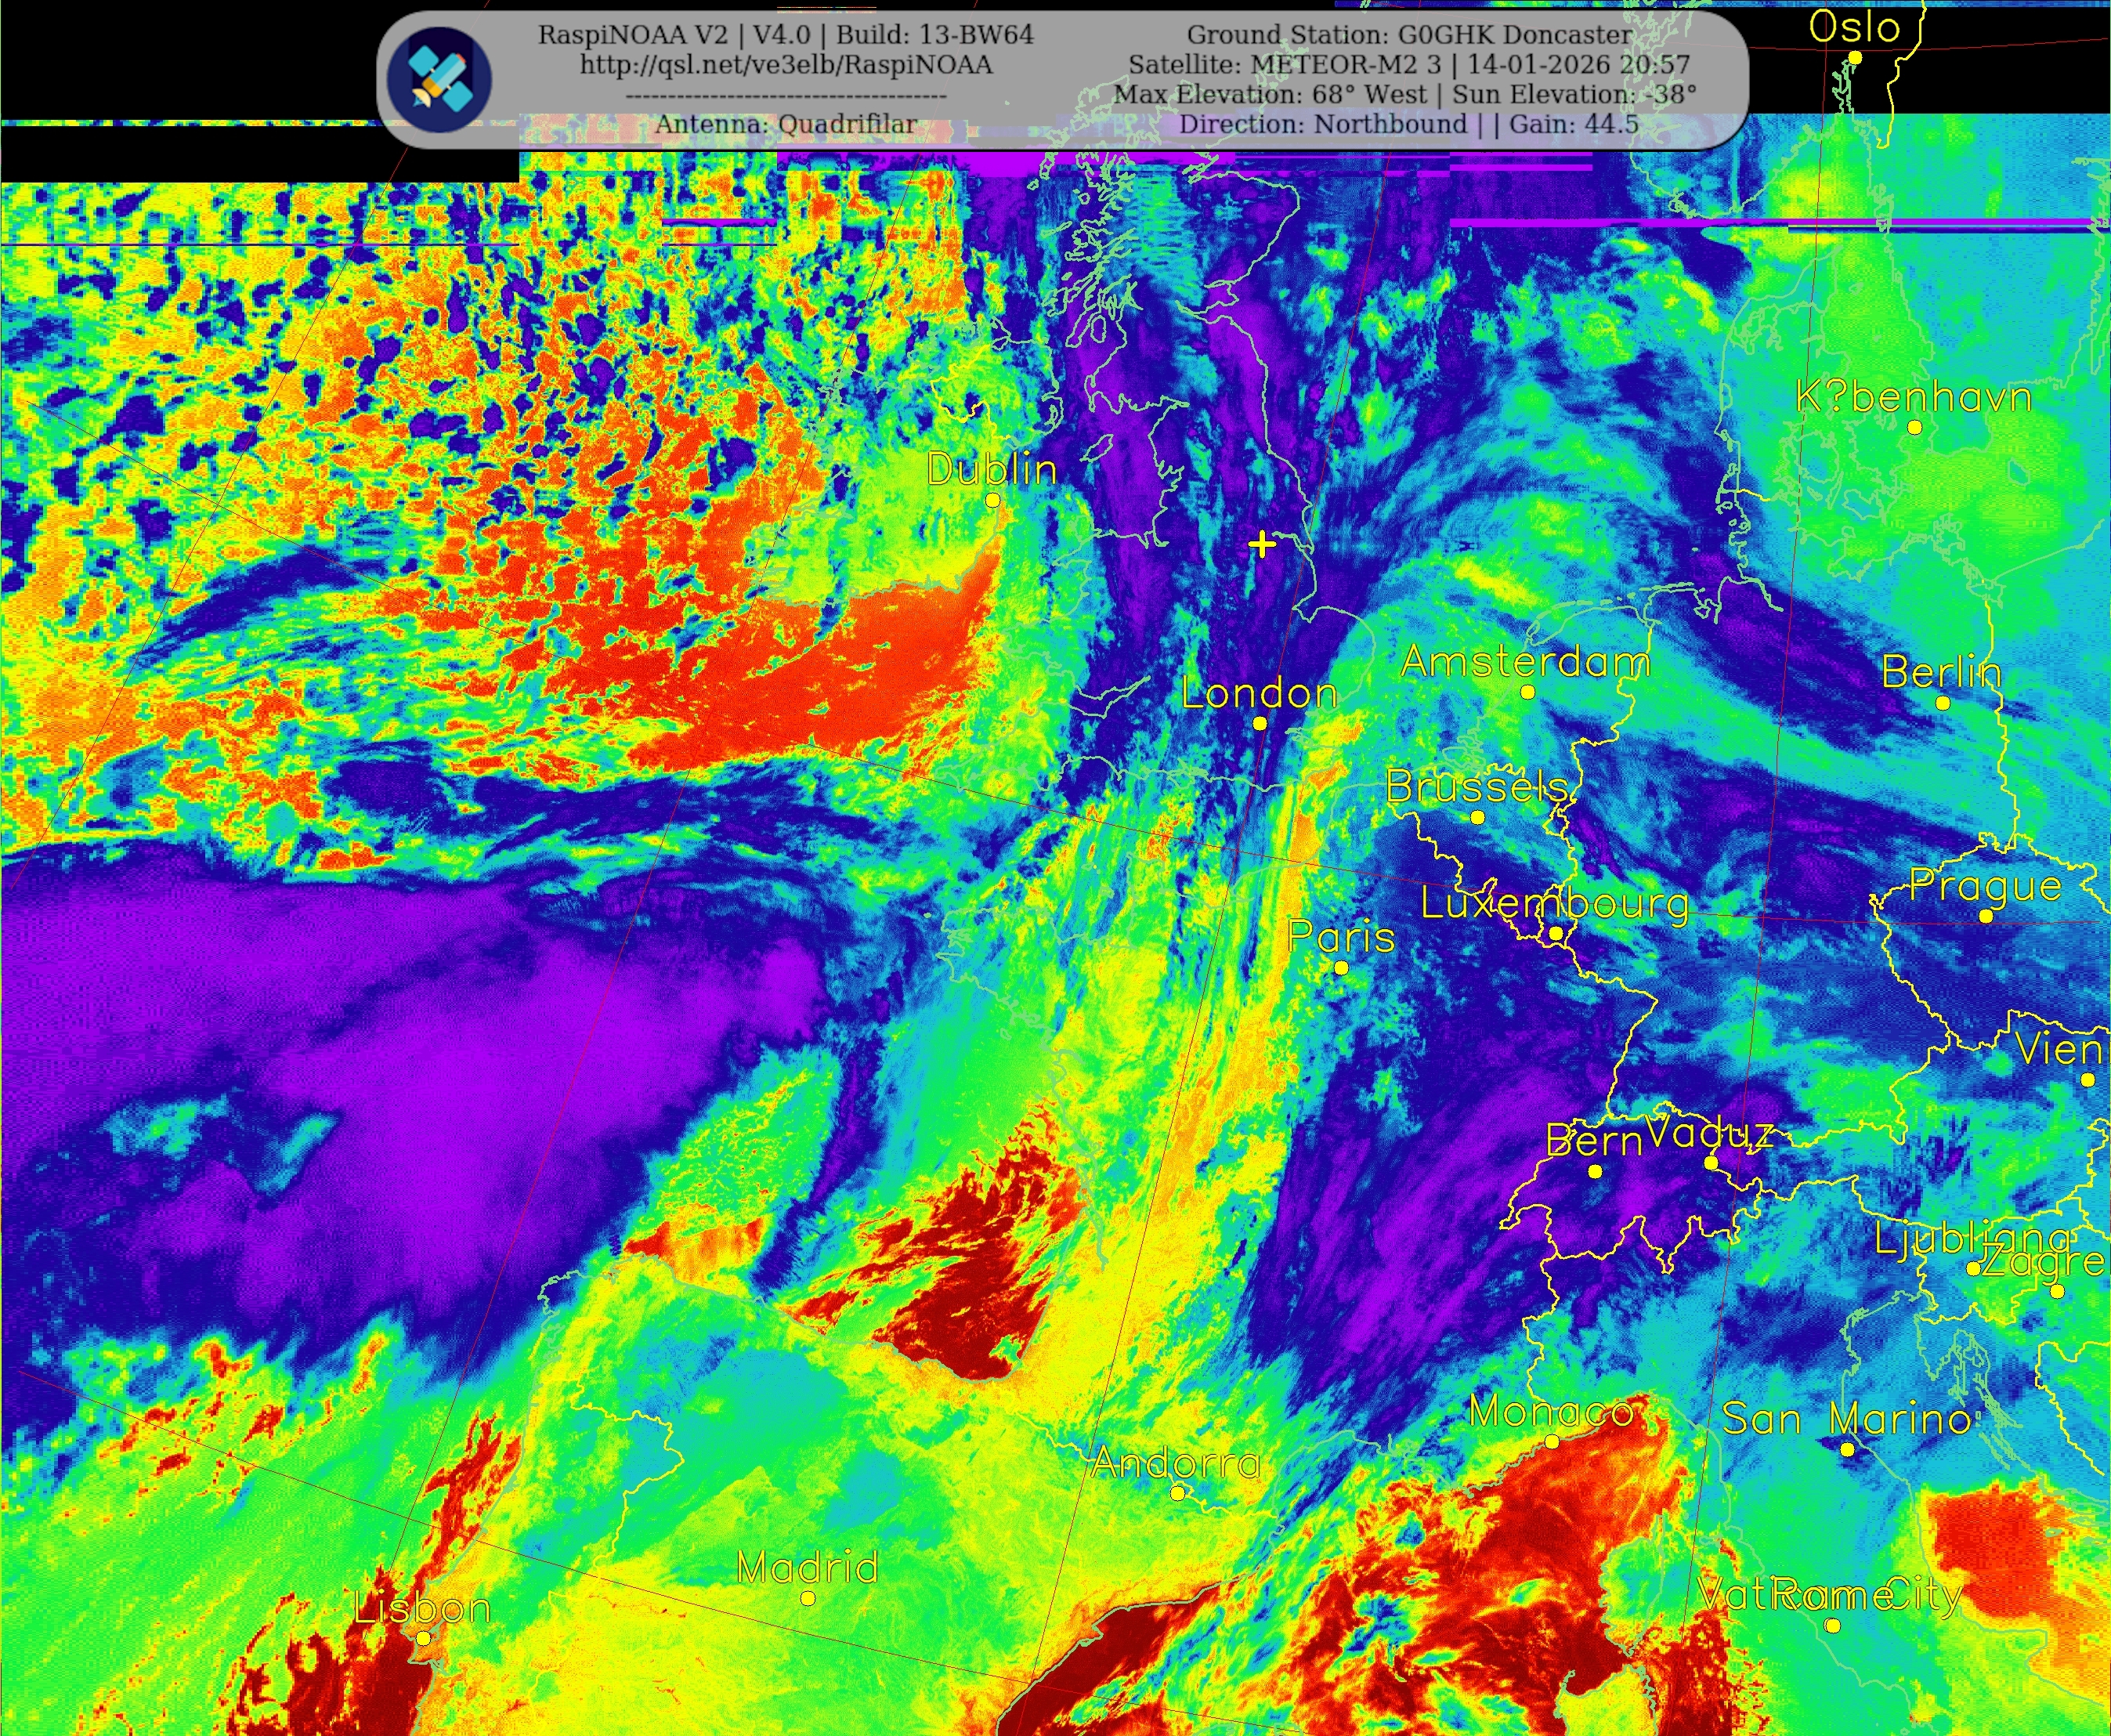Click the Oslo city marker dot
This screenshot has height=1736, width=2111.
pyautogui.click(x=1855, y=58)
